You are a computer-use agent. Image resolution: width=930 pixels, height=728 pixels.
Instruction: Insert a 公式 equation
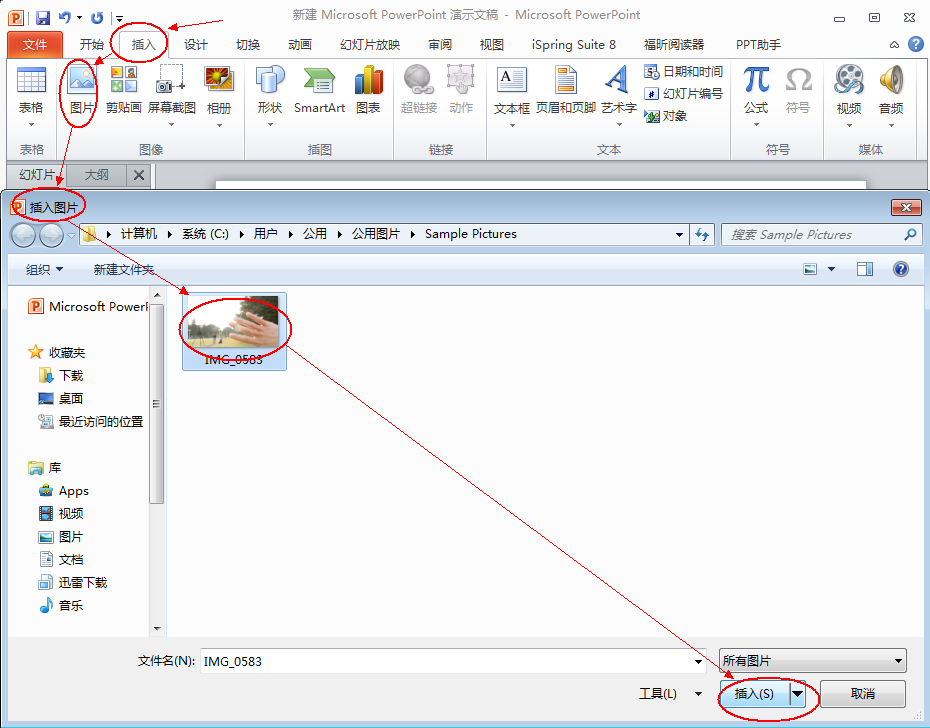click(x=756, y=97)
